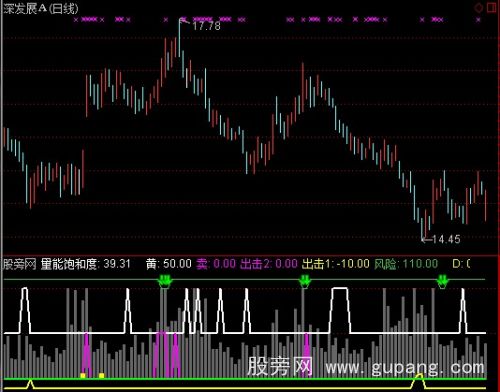Click the 黄: 50.00 indicator value
Image resolution: width=500 pixels, height=392 pixels.
click(x=169, y=264)
